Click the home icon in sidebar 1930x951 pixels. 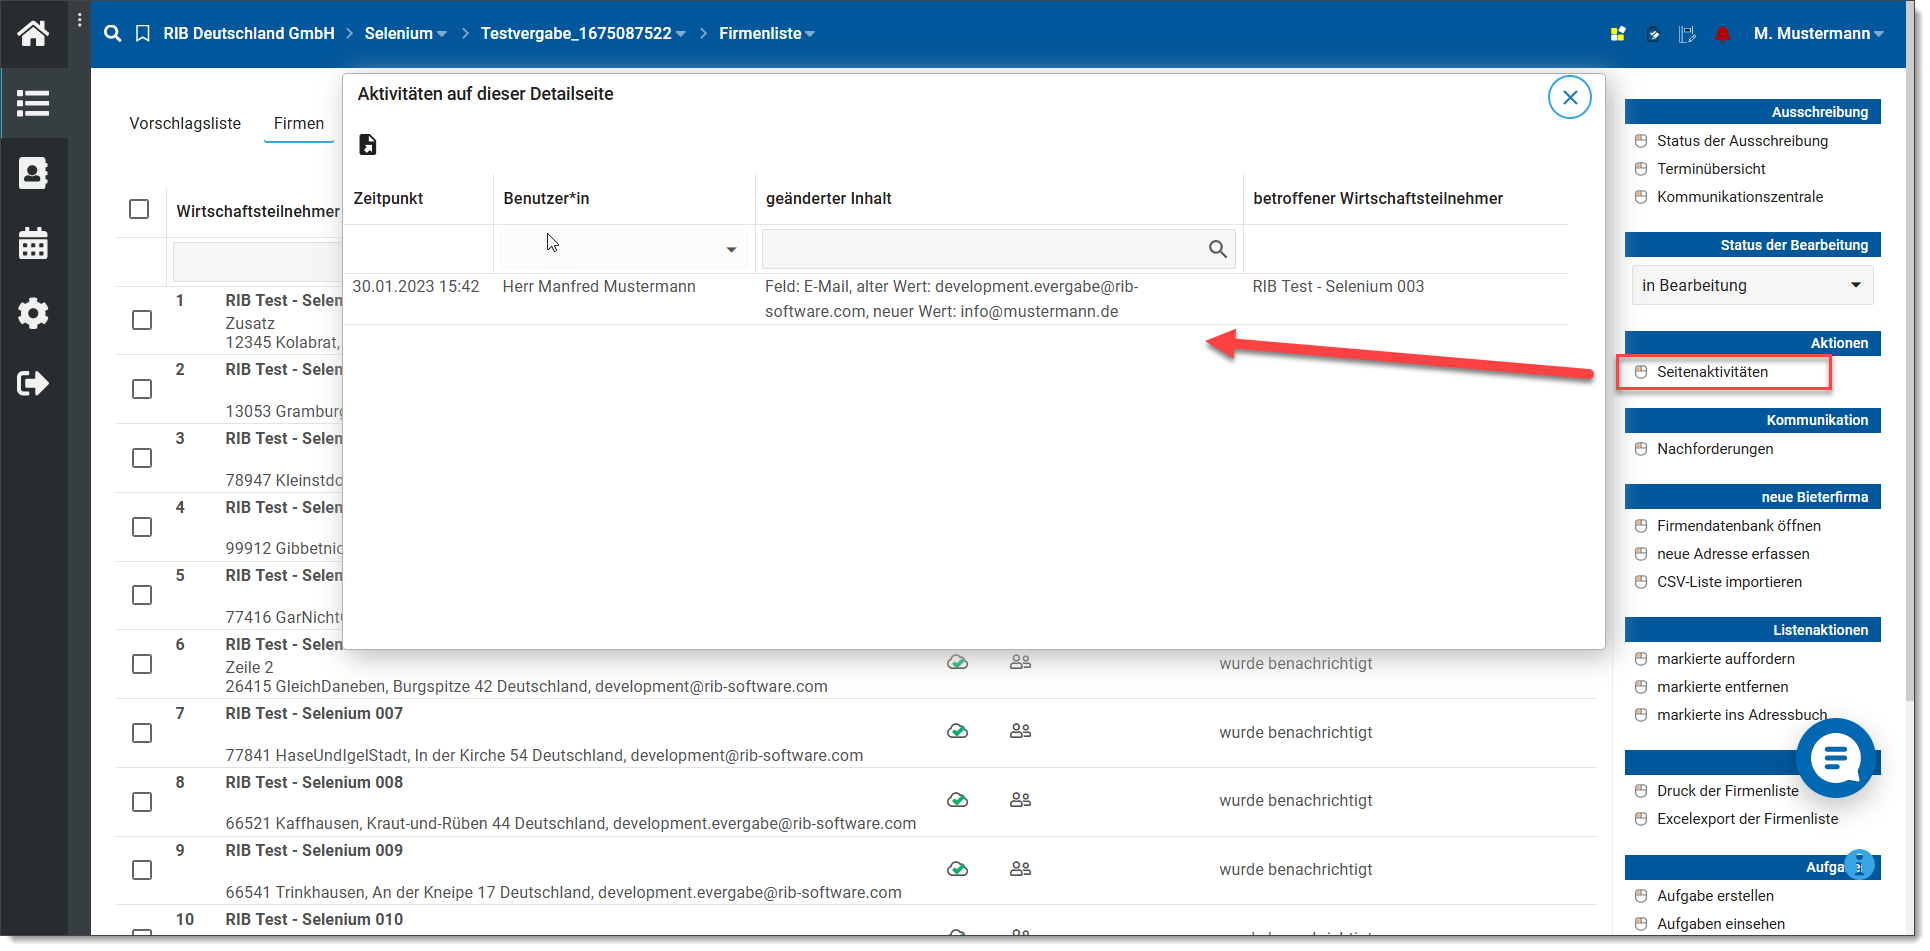coord(33,34)
